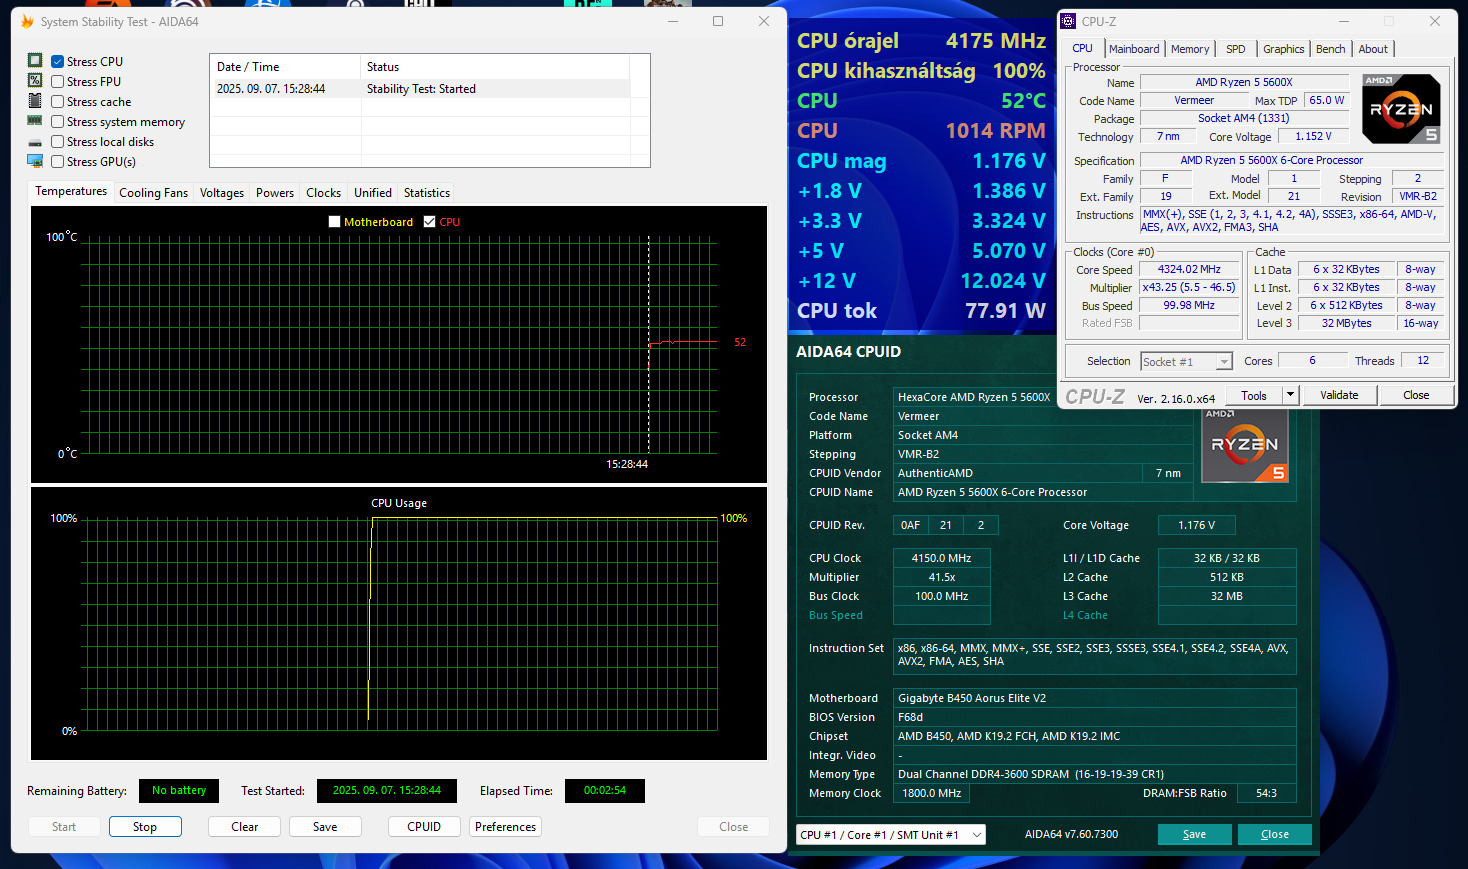Viewport: 1468px width, 869px height.
Task: Tick the Stress system memory checkbox
Action: (58, 122)
